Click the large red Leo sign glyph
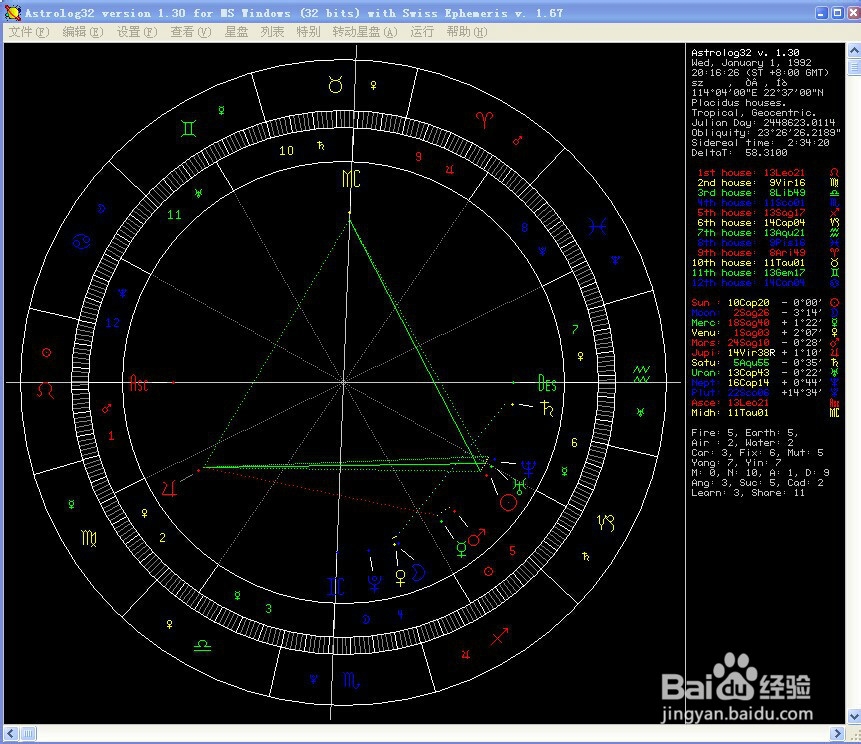The height and width of the screenshot is (744, 861). (x=45, y=390)
